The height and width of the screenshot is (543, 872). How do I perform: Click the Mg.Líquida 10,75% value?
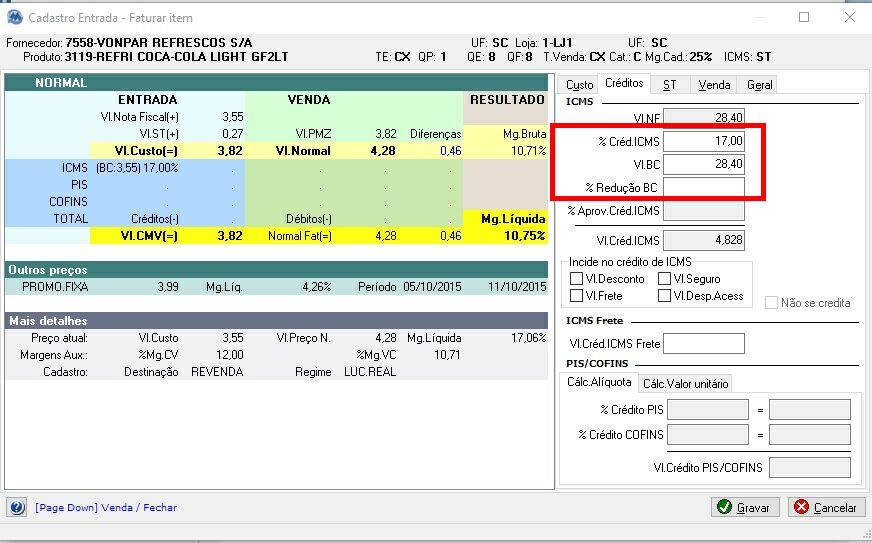(x=524, y=236)
